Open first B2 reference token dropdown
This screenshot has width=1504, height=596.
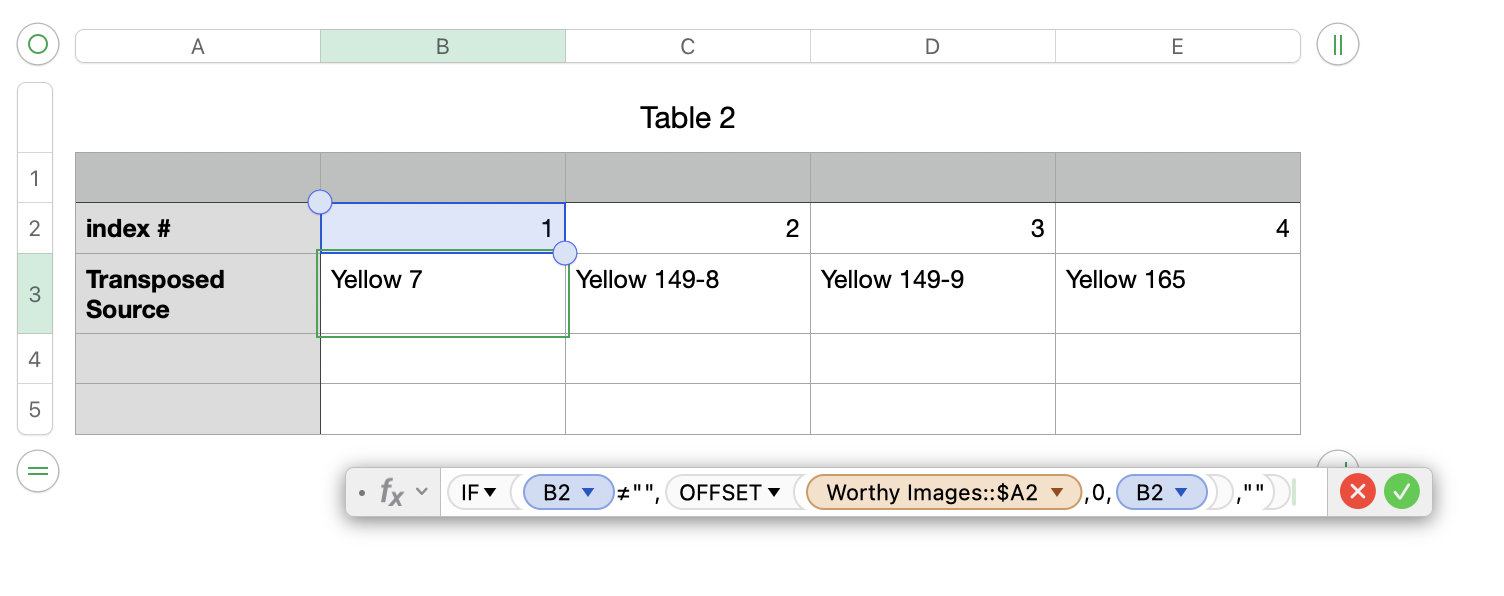pos(589,492)
